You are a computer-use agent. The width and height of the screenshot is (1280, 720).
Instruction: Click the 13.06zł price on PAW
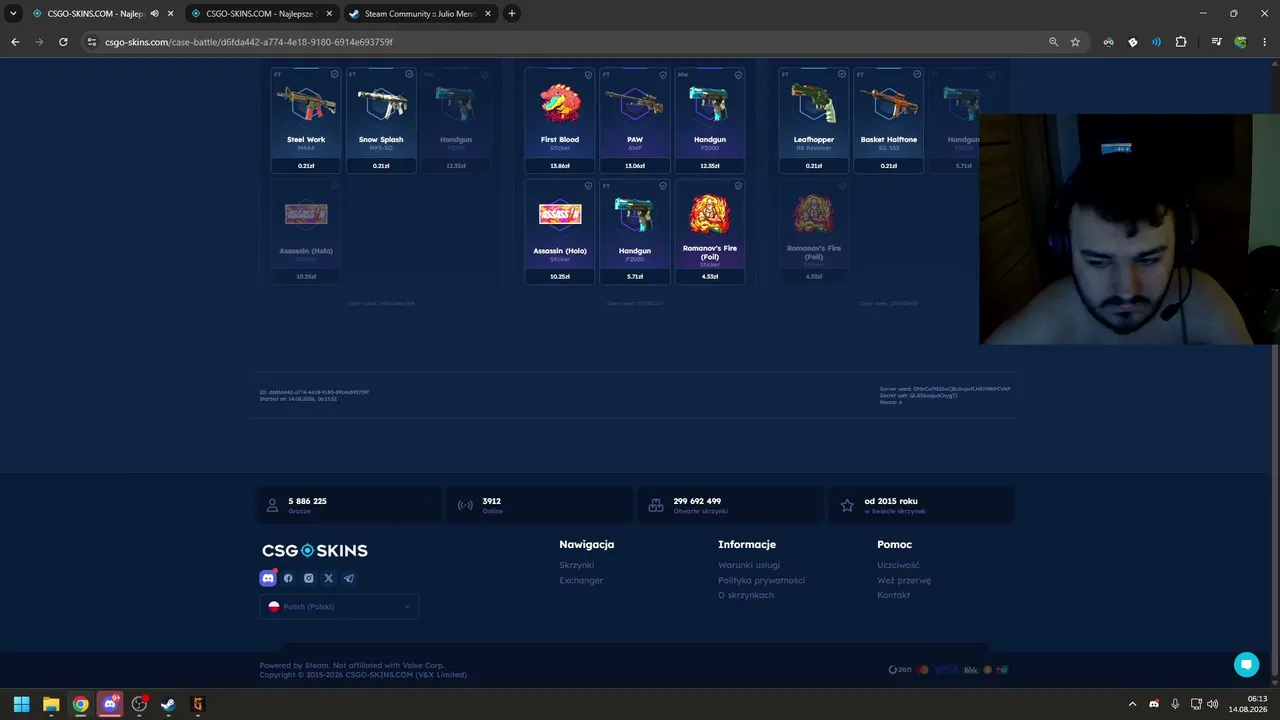click(x=635, y=166)
